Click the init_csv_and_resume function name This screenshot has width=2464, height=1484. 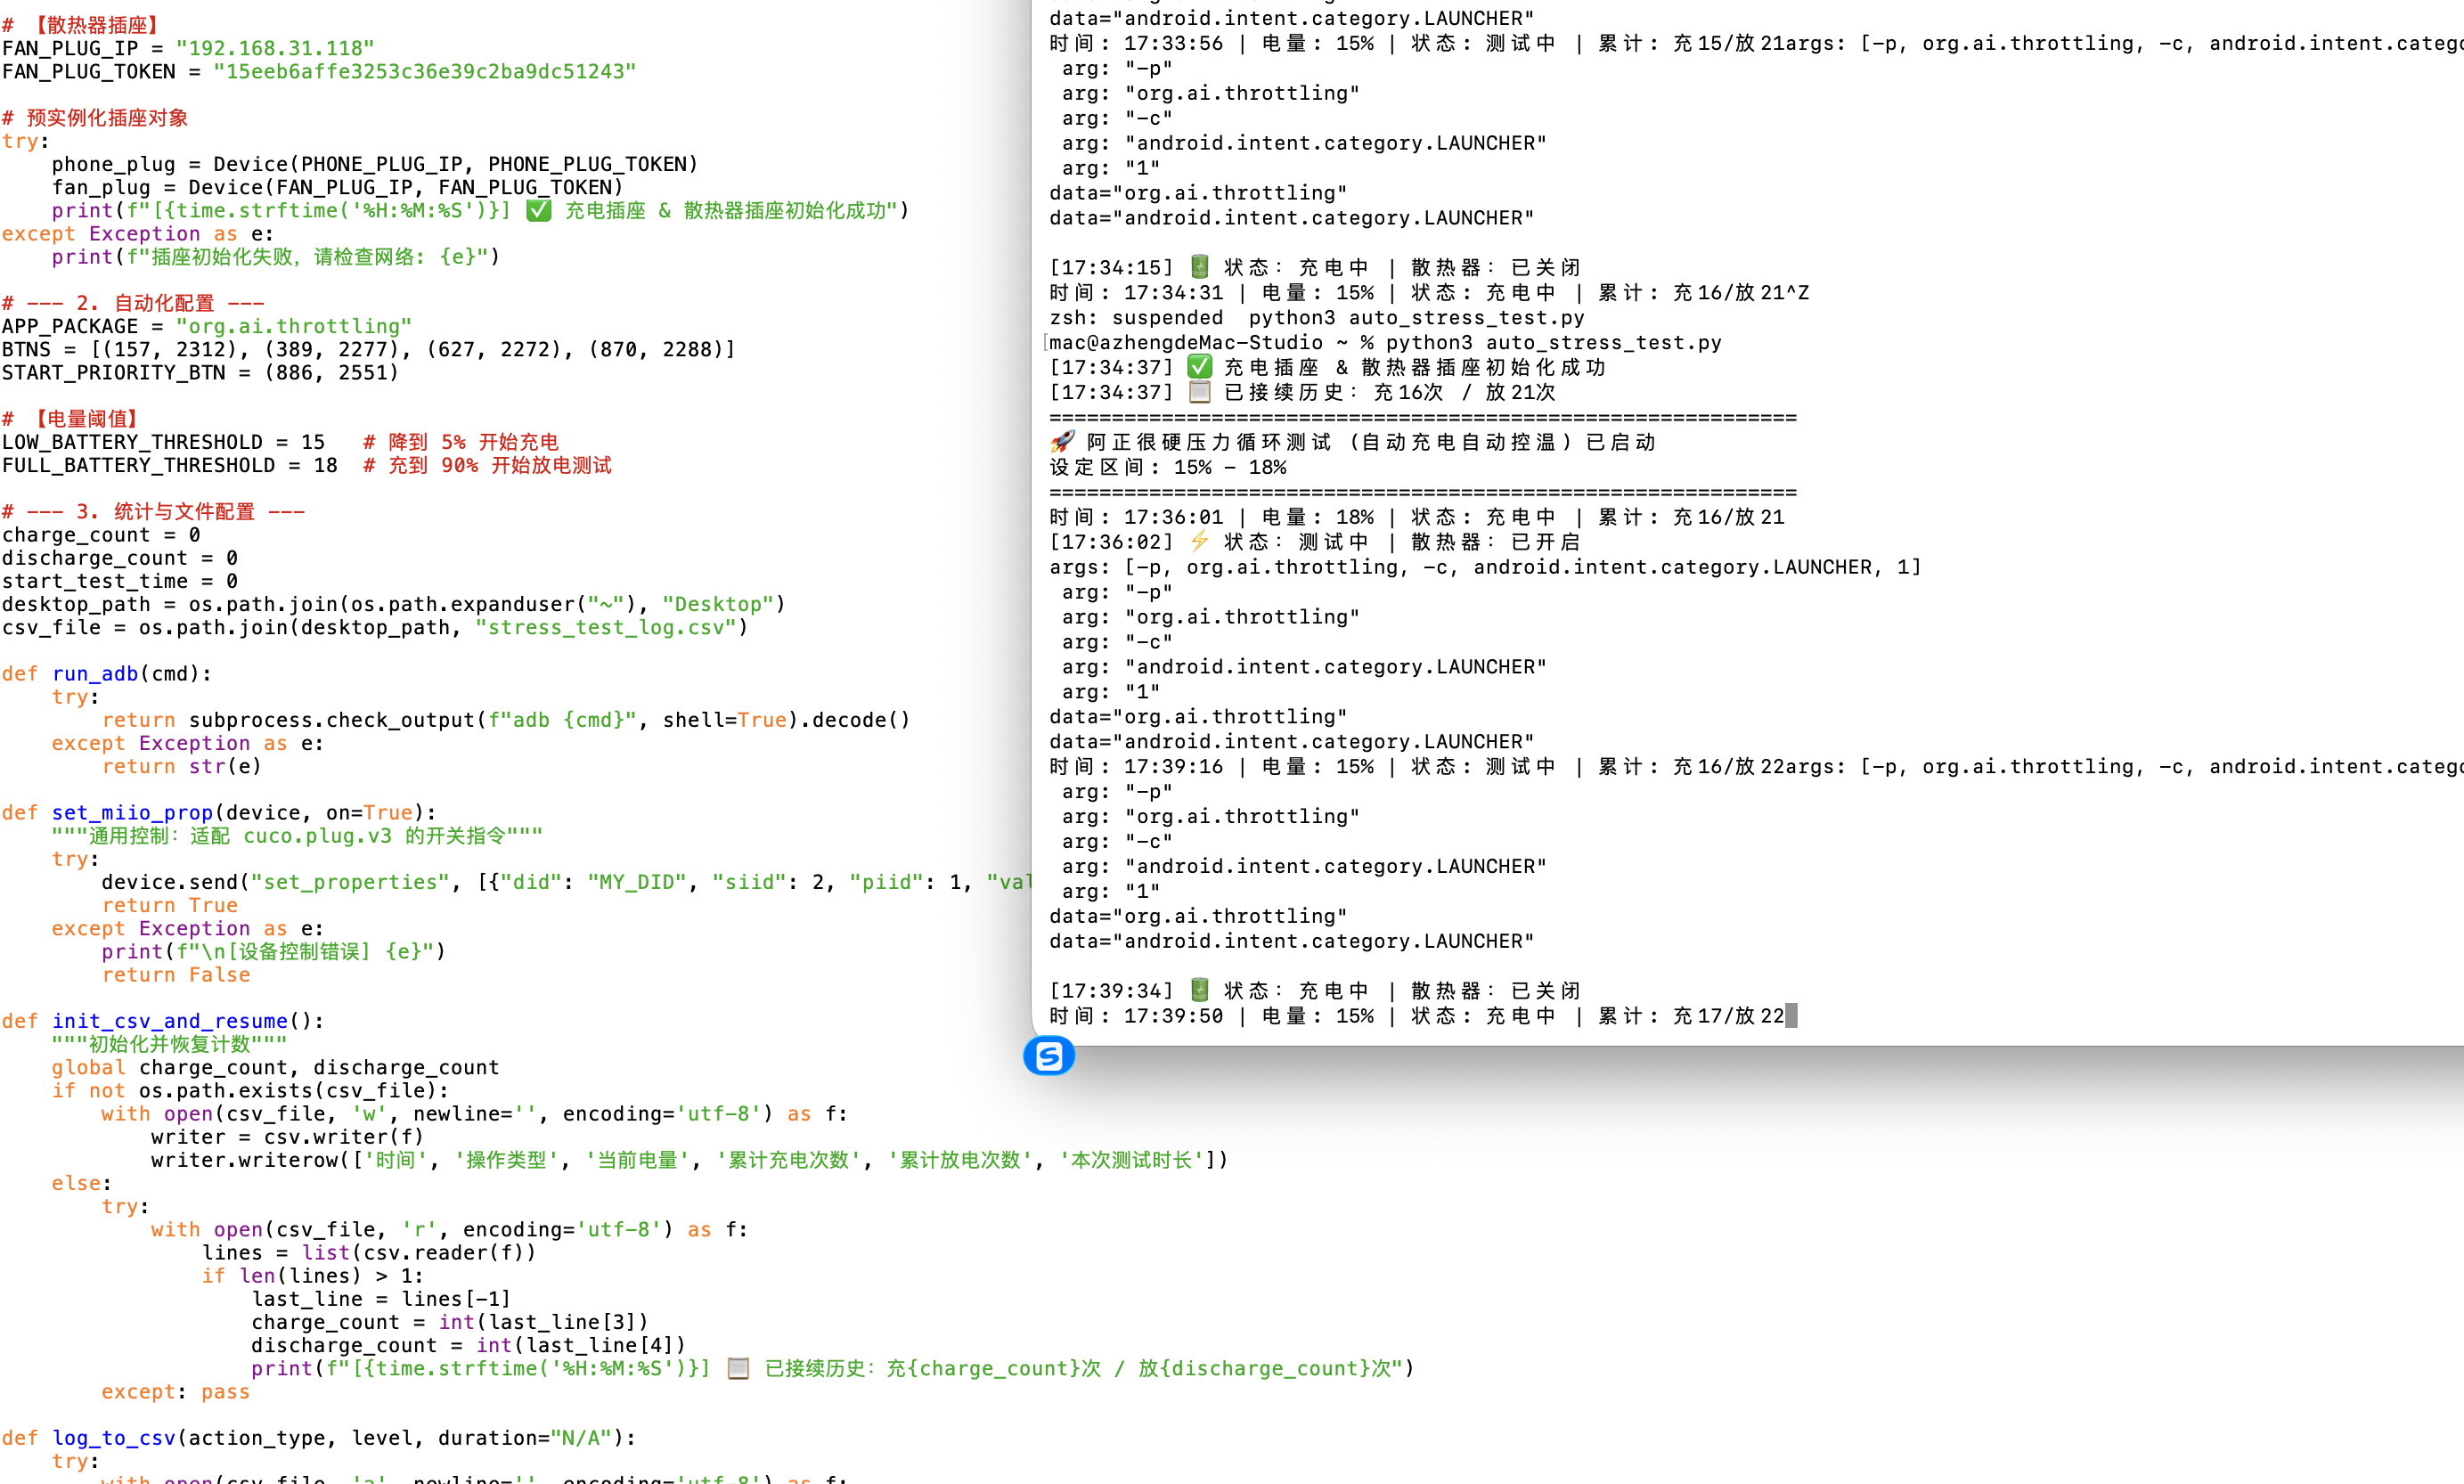point(169,1021)
